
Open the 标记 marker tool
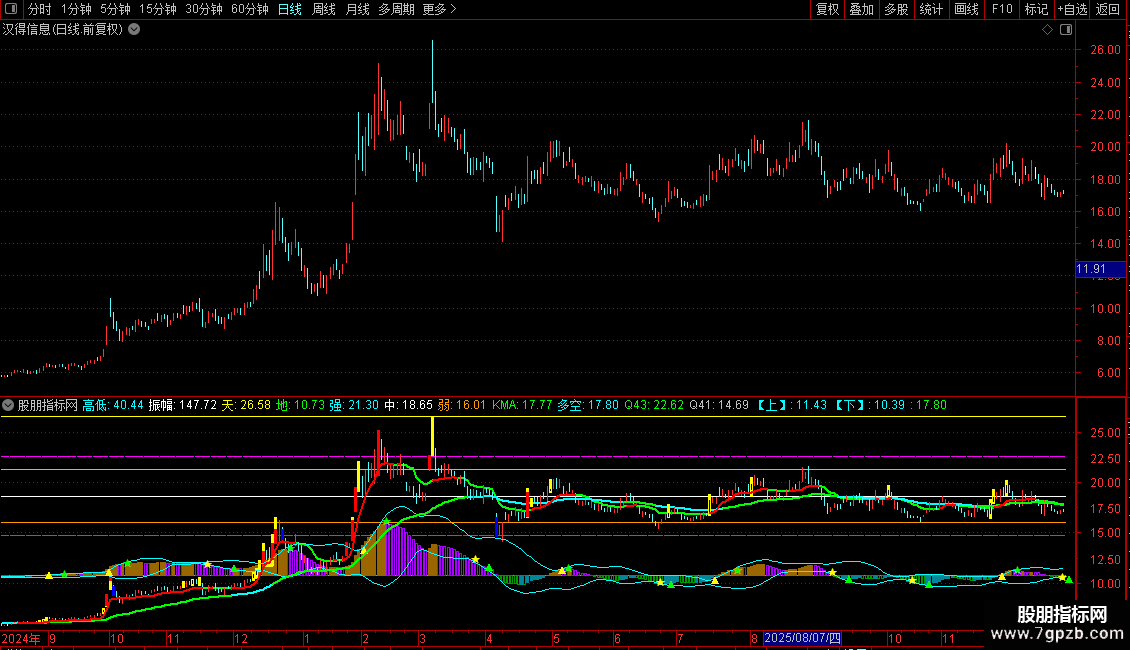1036,10
